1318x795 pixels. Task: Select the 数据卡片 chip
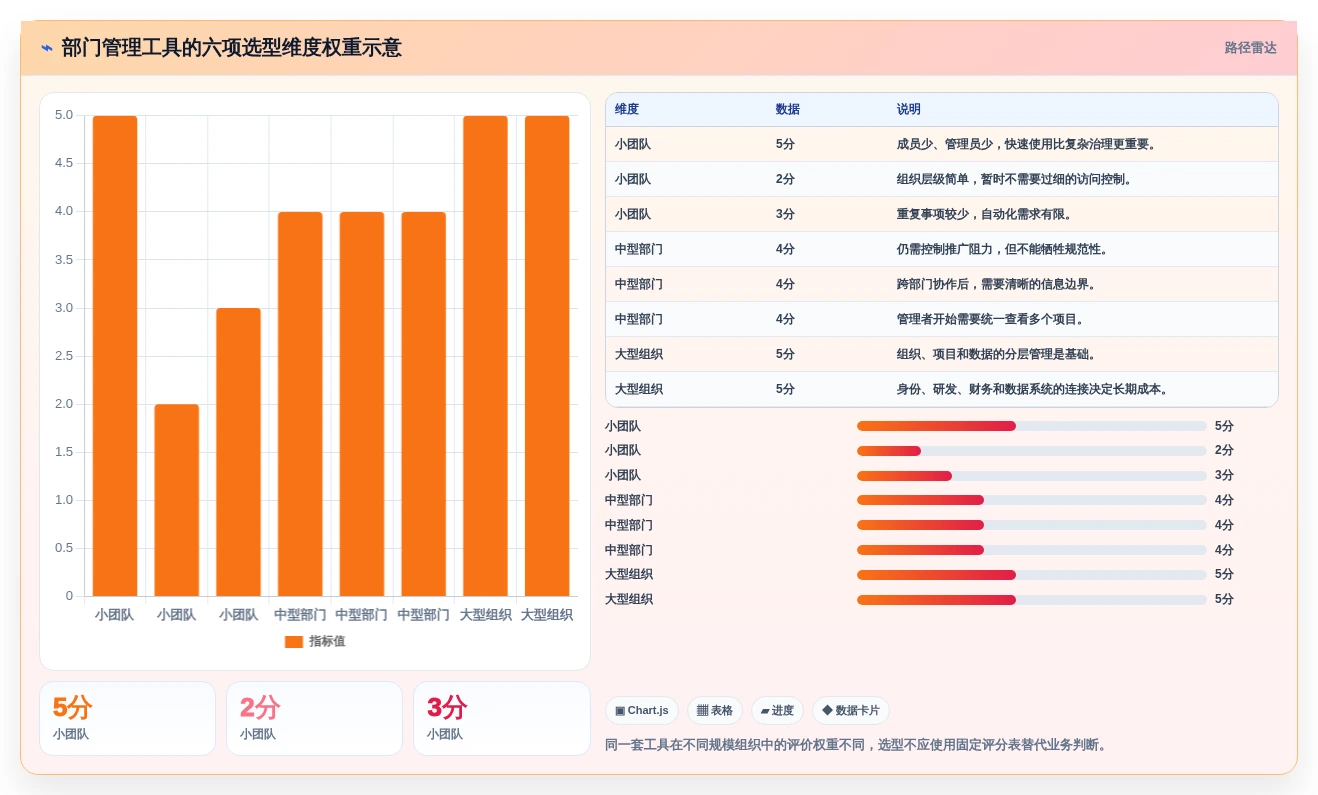(x=851, y=711)
